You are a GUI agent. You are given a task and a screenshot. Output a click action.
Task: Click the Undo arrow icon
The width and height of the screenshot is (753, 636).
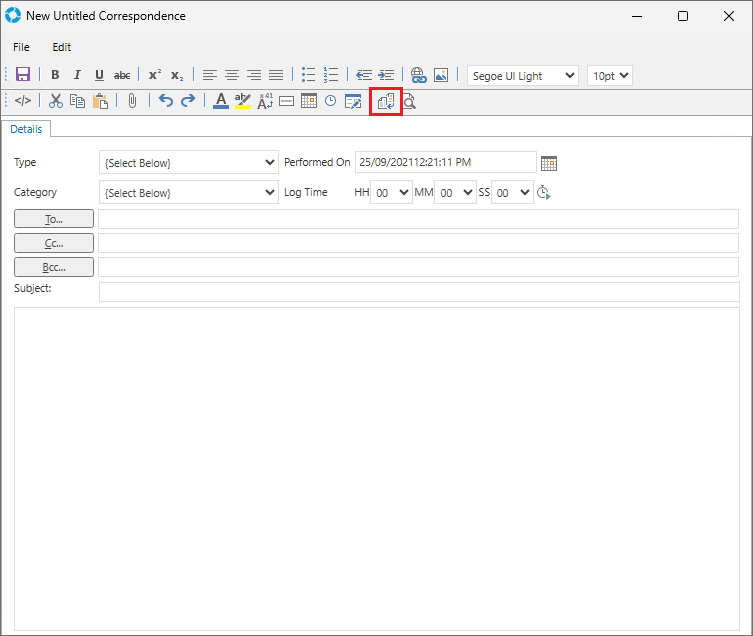tap(166, 101)
